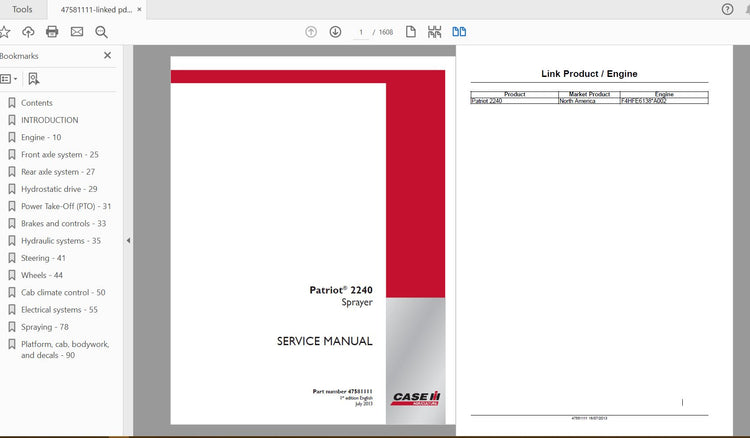
Task: Jump to Spraying - 78 bookmark
Action: point(45,327)
